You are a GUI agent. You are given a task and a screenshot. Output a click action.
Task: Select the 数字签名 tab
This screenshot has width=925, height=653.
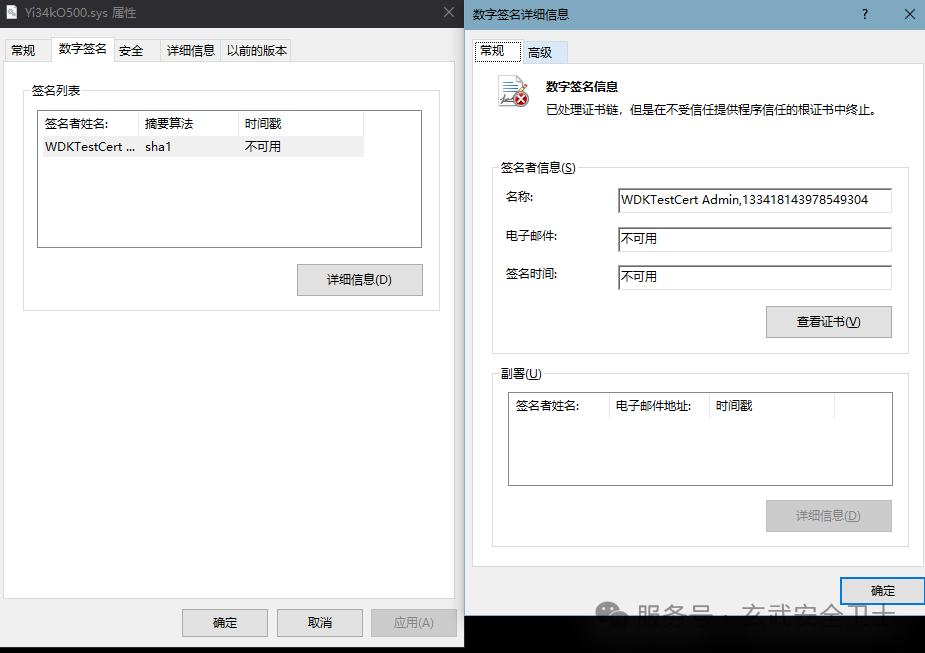pos(82,49)
